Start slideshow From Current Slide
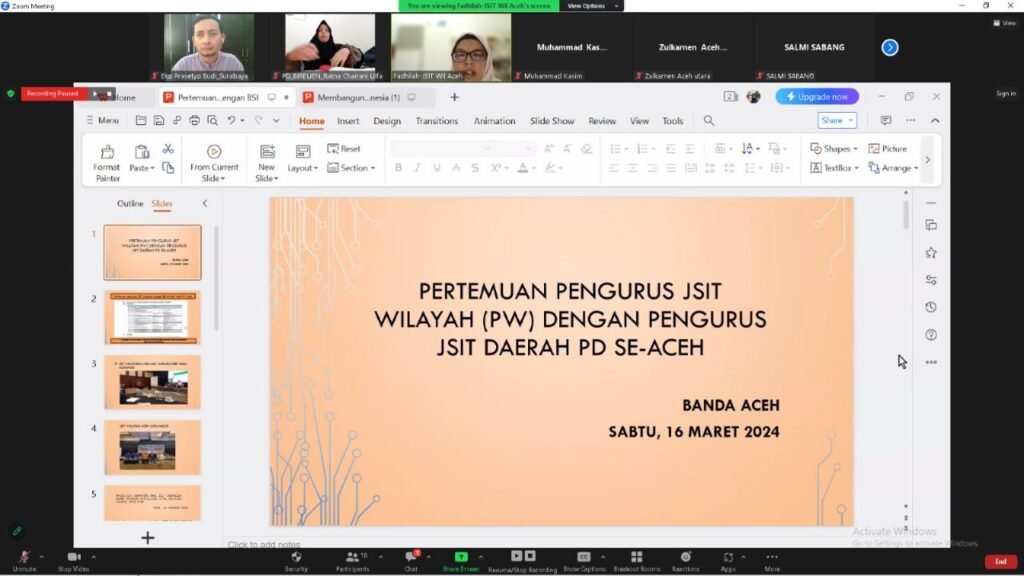1024x576 pixels. point(214,162)
